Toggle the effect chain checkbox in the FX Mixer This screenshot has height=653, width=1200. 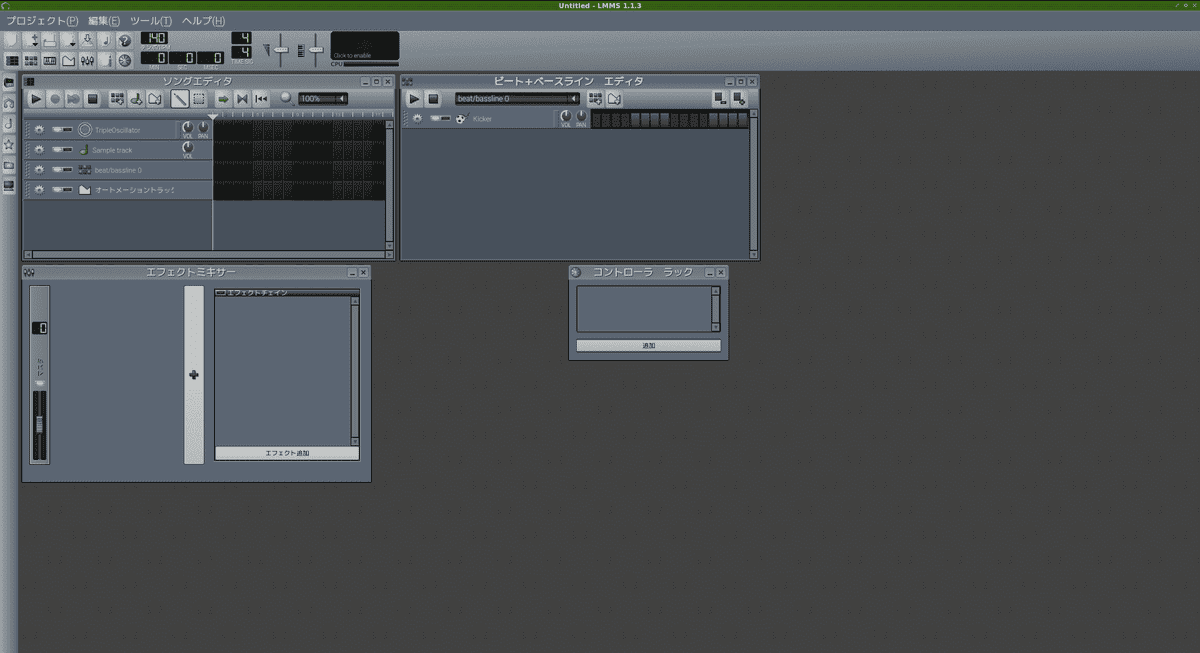[x=220, y=292]
